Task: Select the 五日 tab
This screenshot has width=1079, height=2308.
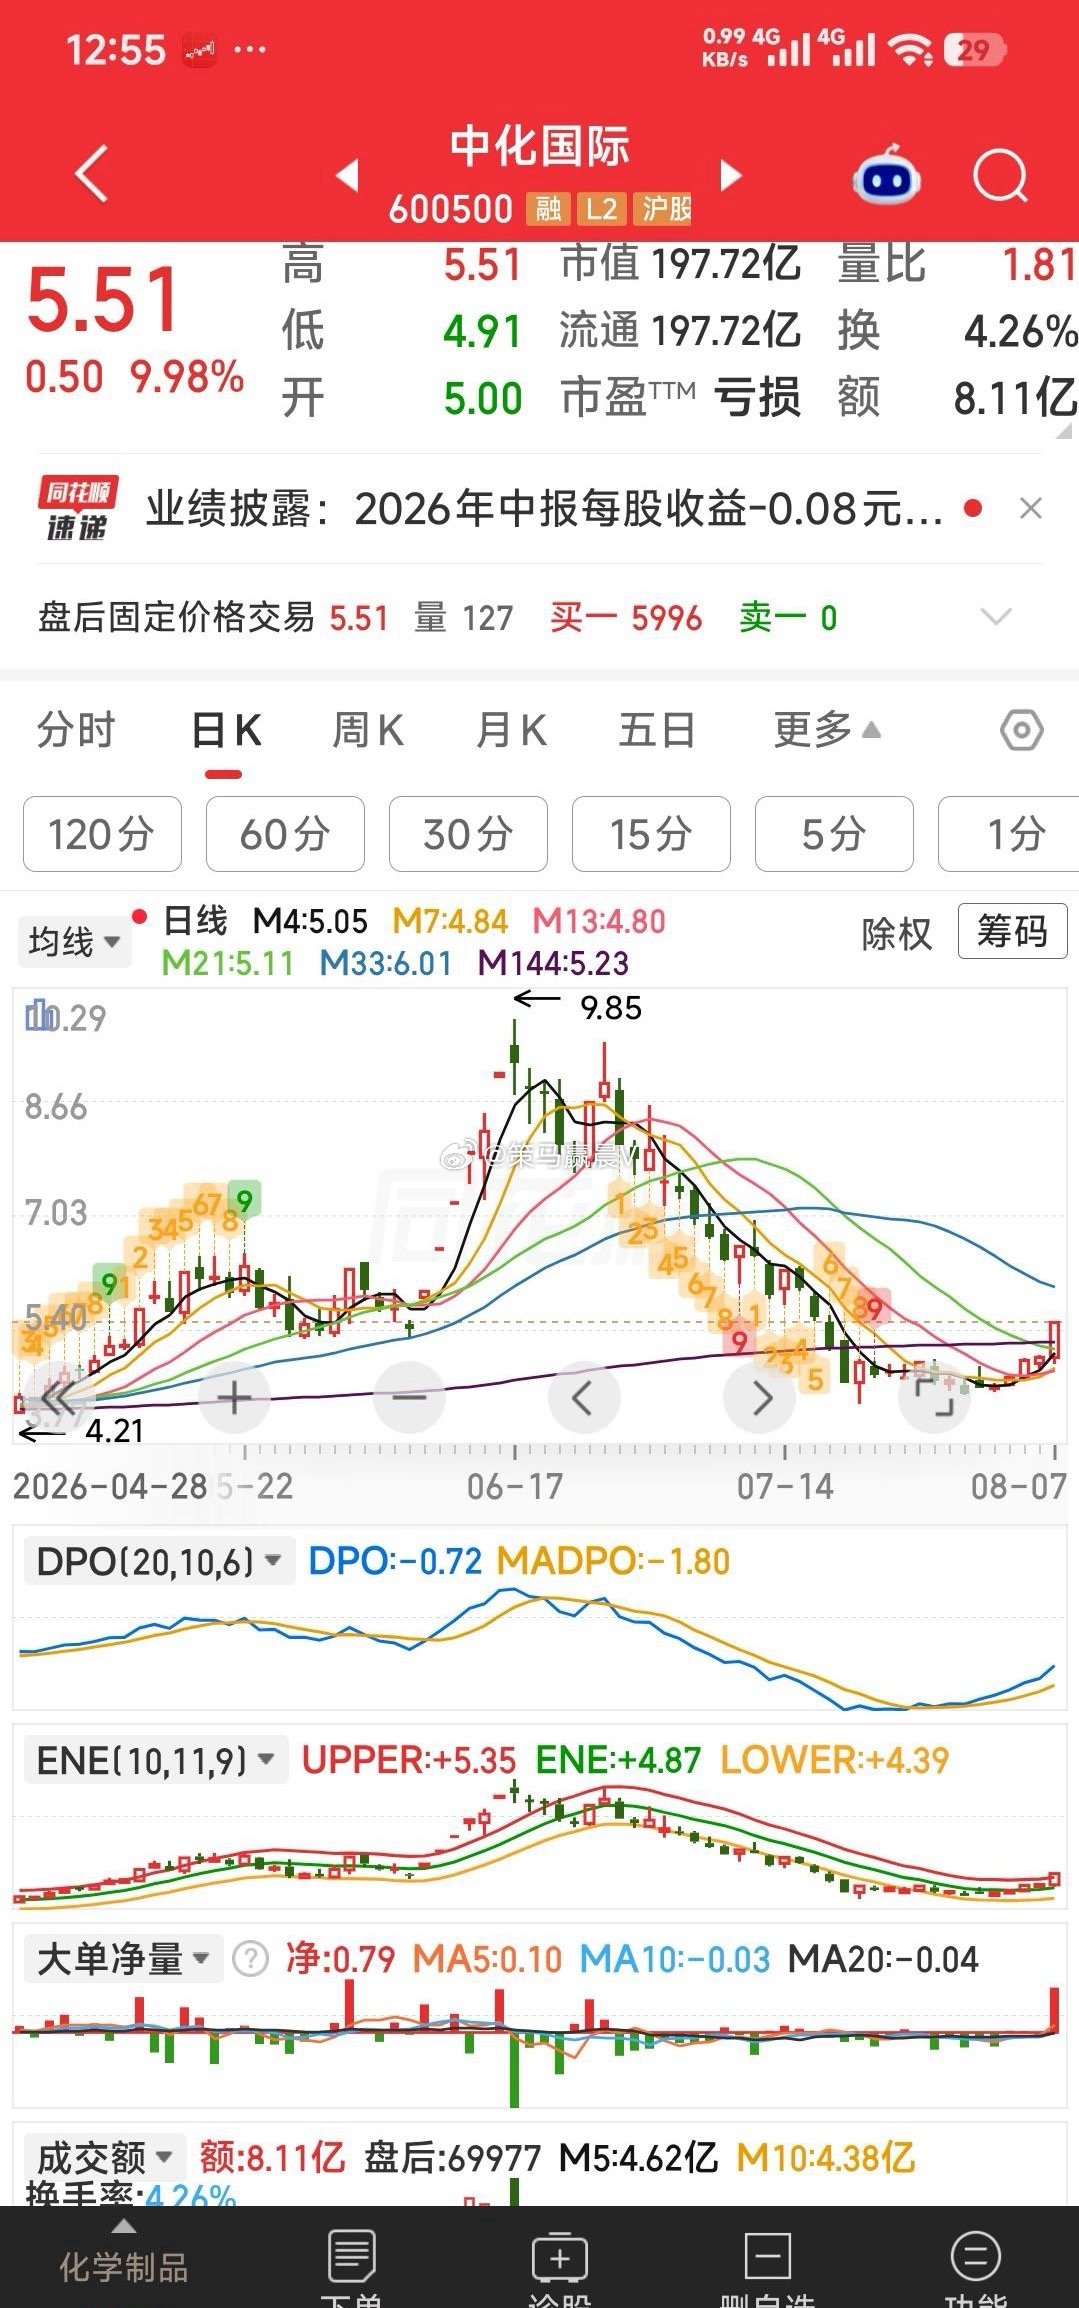Action: 657,730
